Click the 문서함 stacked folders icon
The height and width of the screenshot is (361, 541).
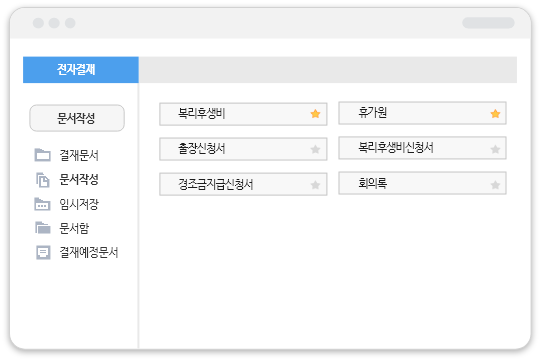click(43, 228)
